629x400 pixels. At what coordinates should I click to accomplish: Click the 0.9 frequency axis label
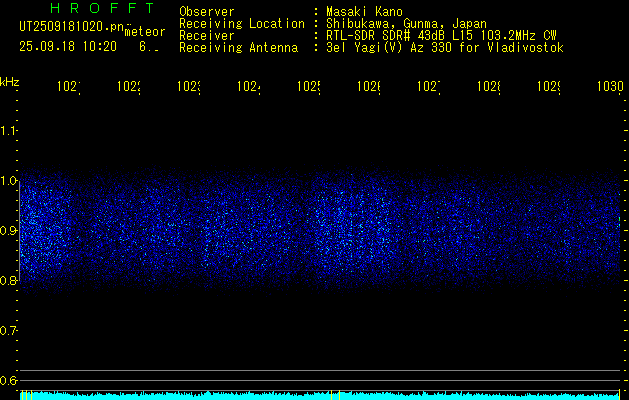(x=8, y=231)
